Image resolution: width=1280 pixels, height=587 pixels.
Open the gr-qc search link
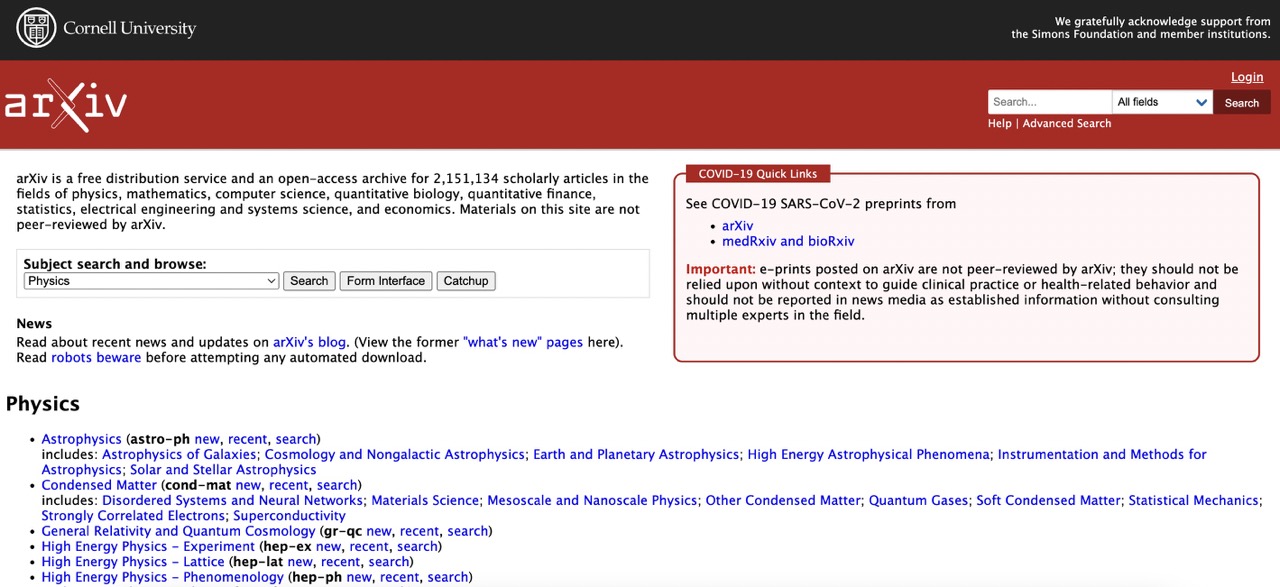tap(468, 531)
